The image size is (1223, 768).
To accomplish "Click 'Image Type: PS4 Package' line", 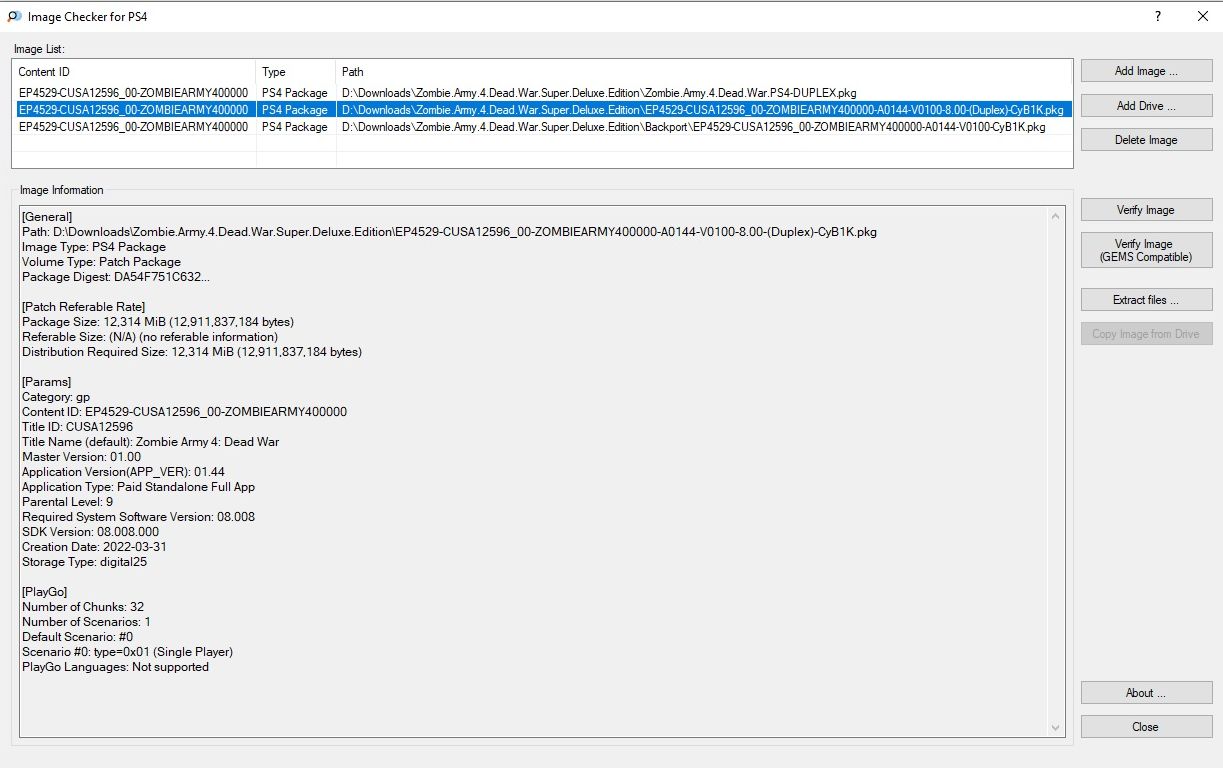I will pyautogui.click(x=94, y=247).
